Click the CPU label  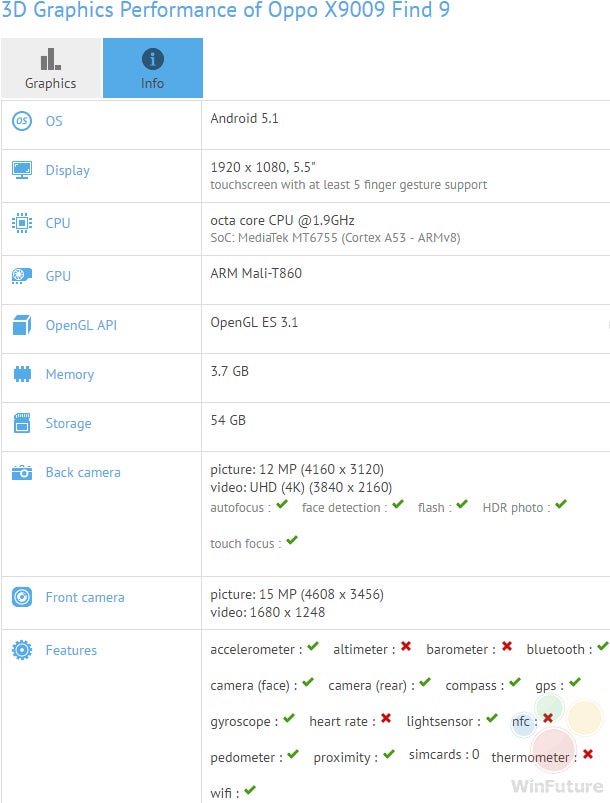coord(58,223)
